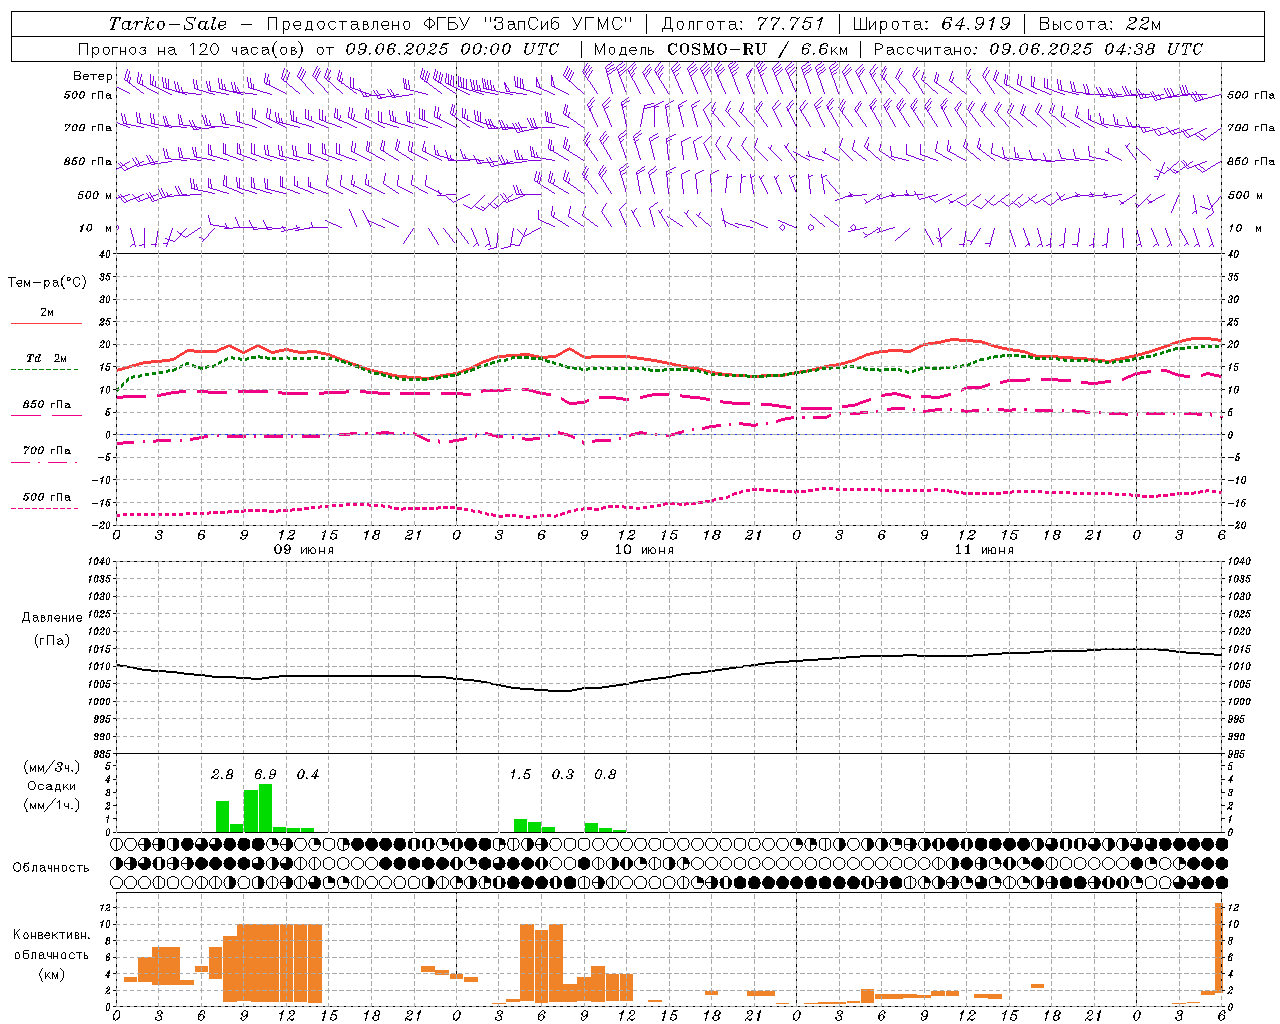This screenshot has width=1280, height=1024.
Task: Click the '10 м' wind level label on left
Action: 95,228
